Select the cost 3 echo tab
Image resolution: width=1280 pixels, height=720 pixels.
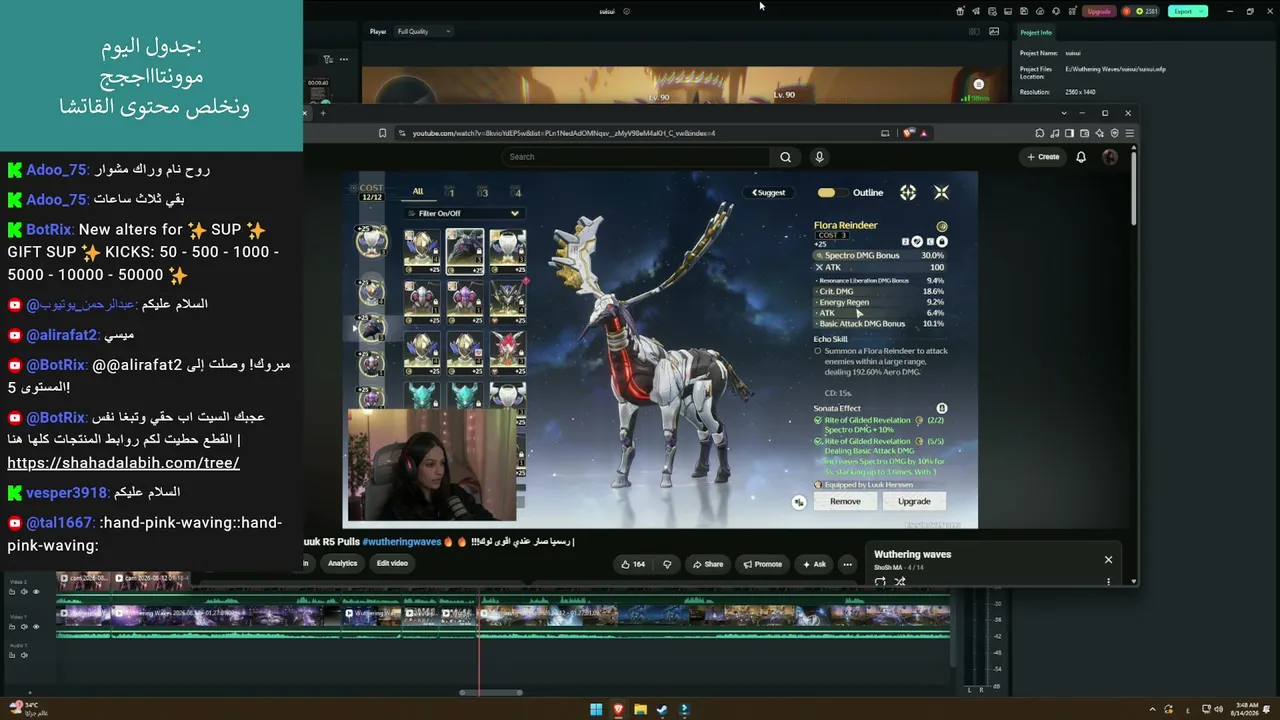click(x=483, y=192)
